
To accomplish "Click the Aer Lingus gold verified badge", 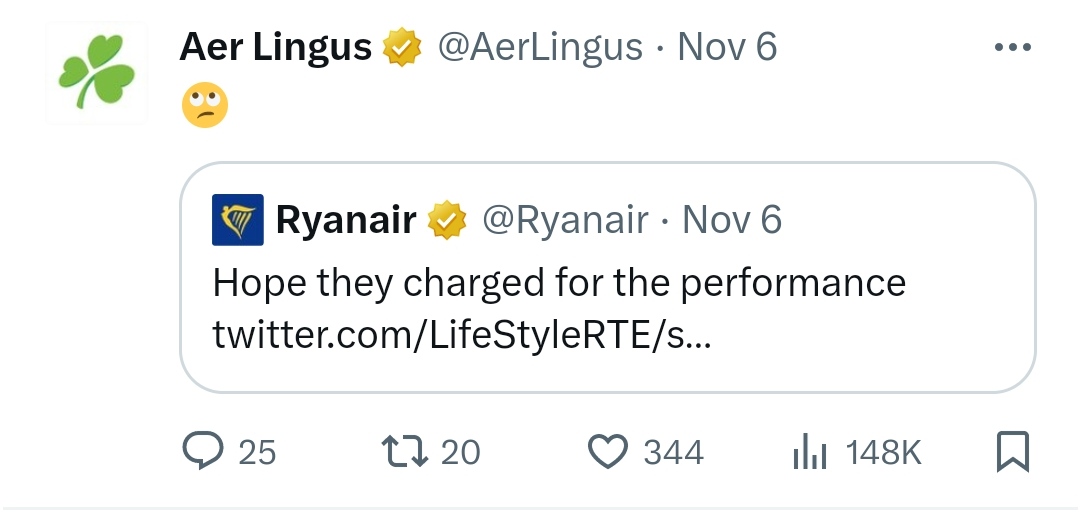I will [402, 47].
